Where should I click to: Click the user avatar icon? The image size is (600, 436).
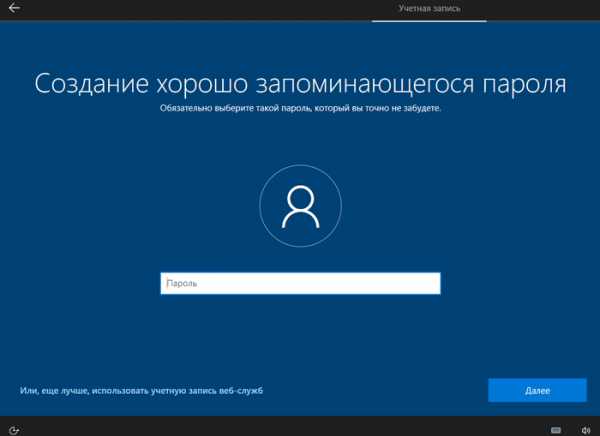300,206
